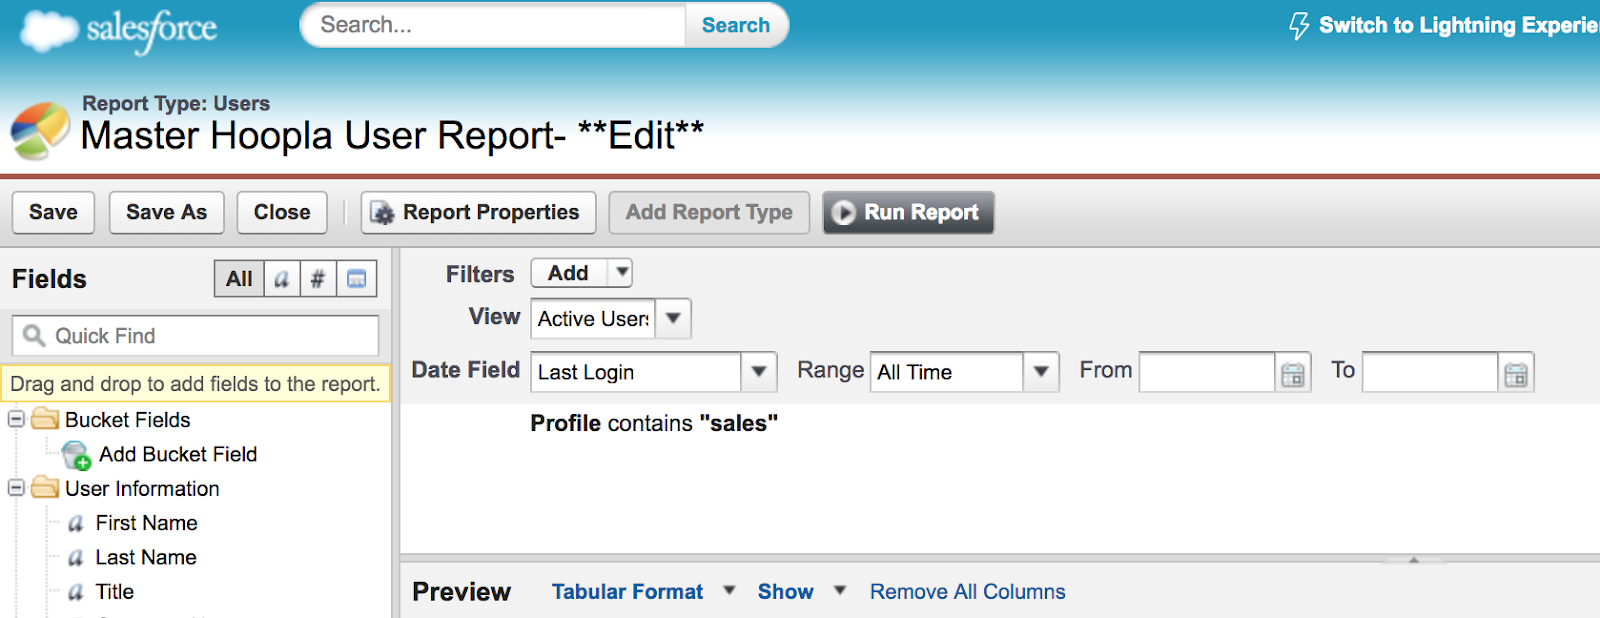Open the Tabular Format dropdown arrow
This screenshot has width=1600, height=618.
tap(730, 591)
